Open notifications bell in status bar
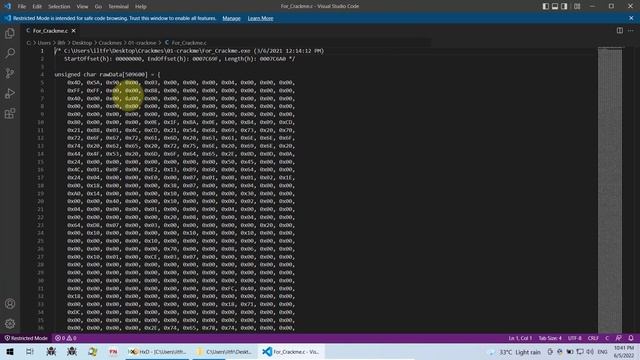Screen dimensions: 640x360 point(631,338)
